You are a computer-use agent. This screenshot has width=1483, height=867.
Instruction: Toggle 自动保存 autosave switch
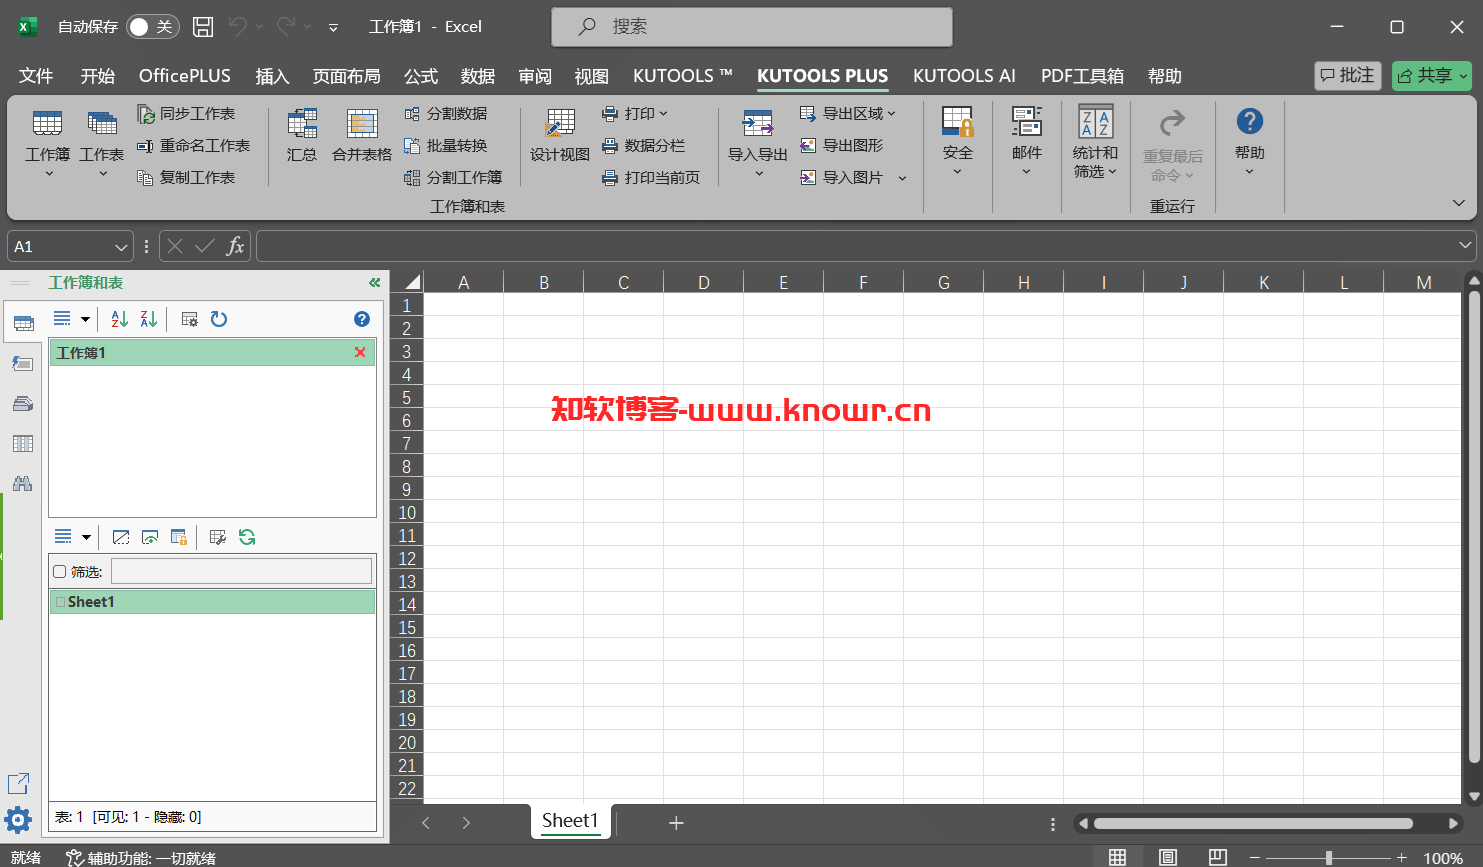(x=153, y=27)
